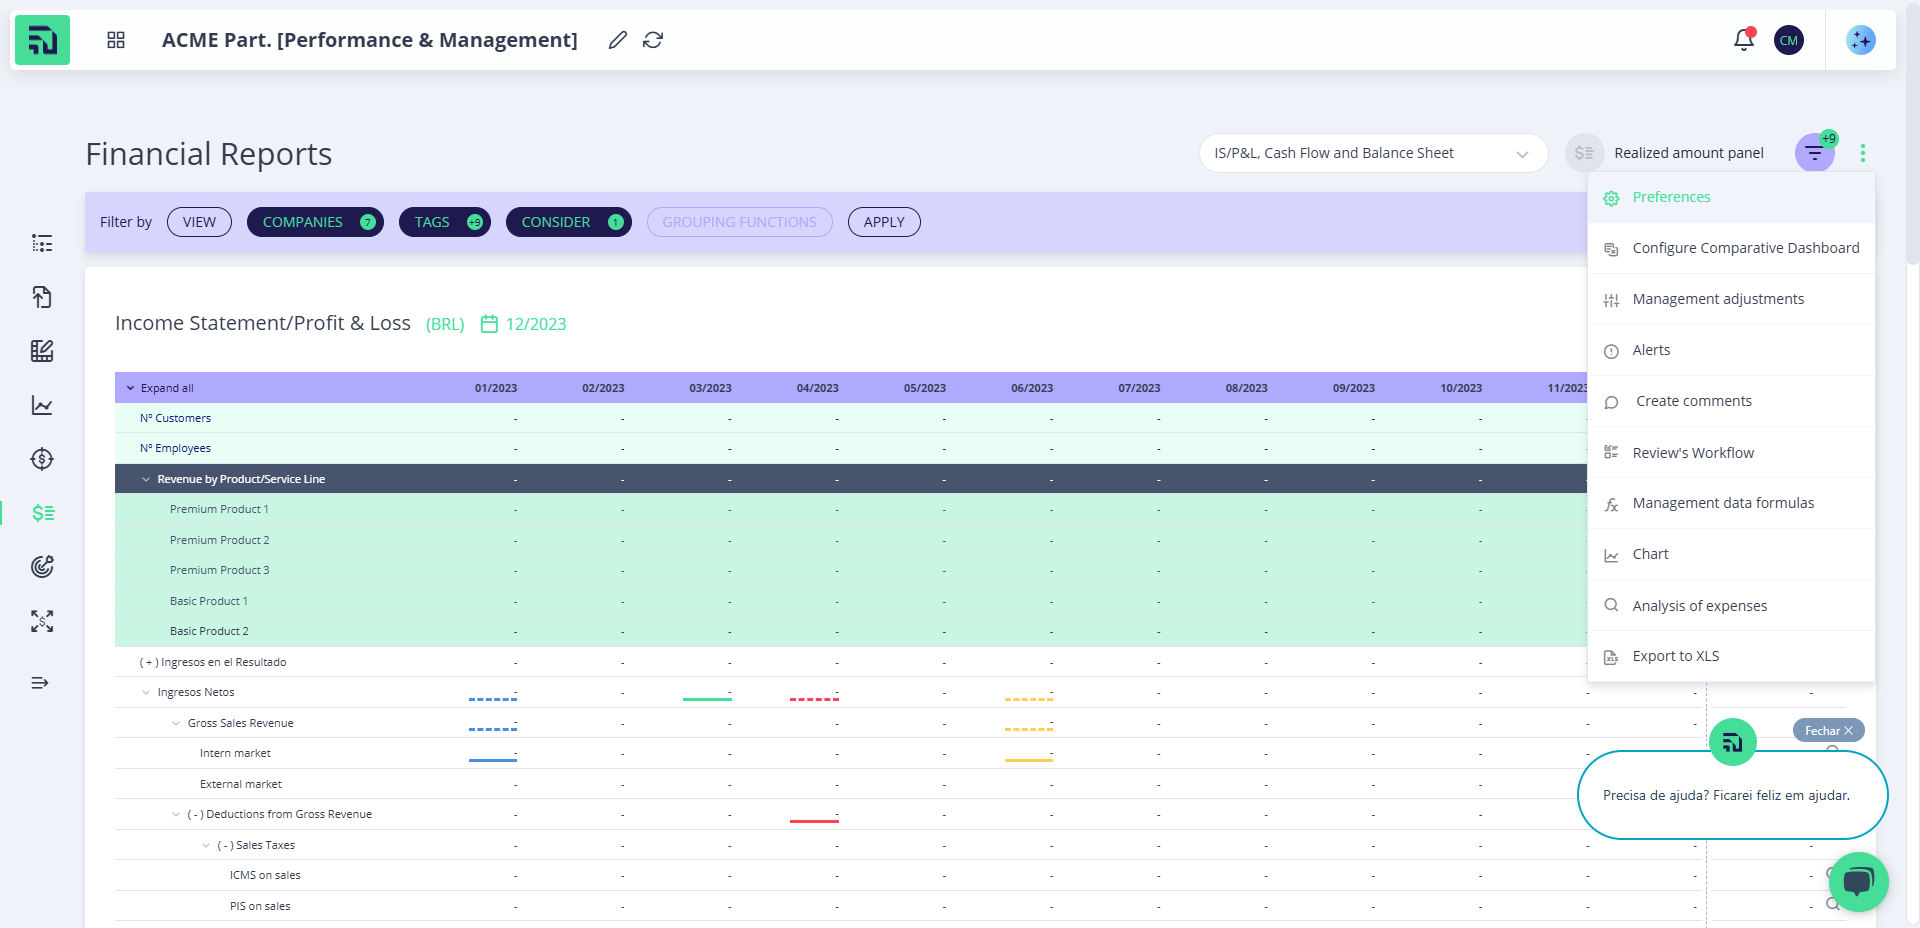
Task: Toggle the COMPANIES filter pill
Action: 315,222
